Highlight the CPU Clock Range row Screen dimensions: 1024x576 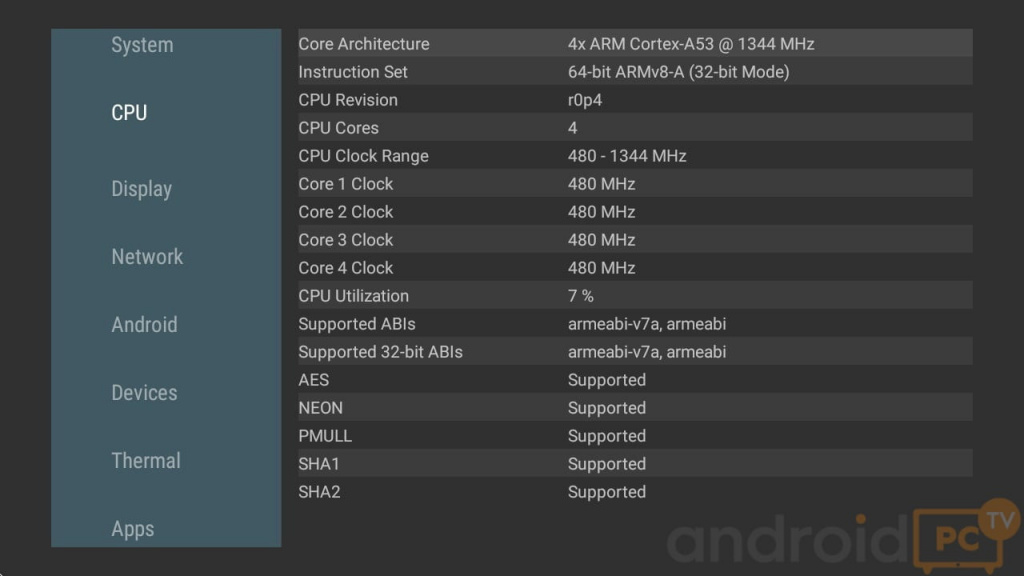[635, 156]
